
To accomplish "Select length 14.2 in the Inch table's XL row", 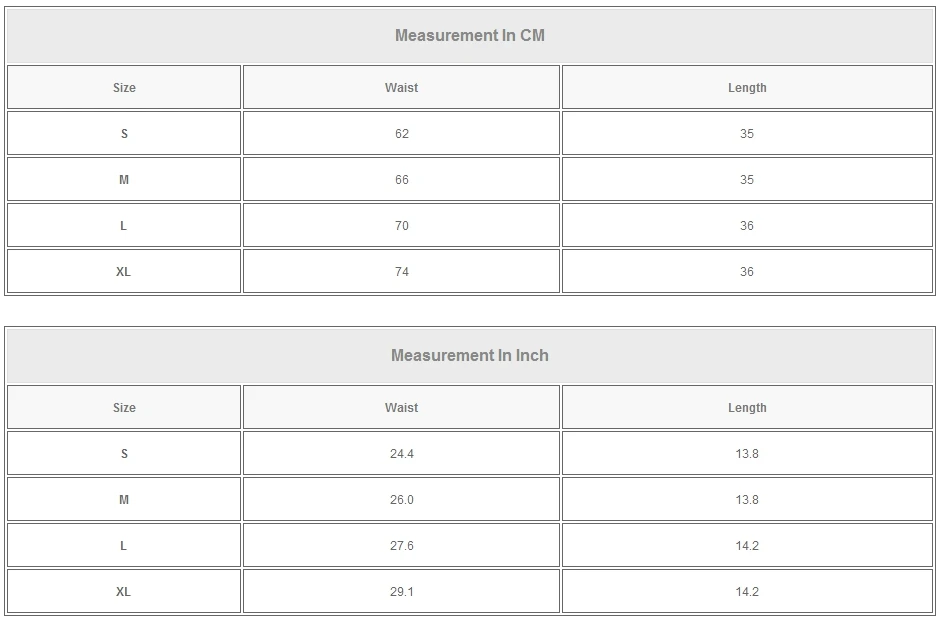I will [x=747, y=592].
